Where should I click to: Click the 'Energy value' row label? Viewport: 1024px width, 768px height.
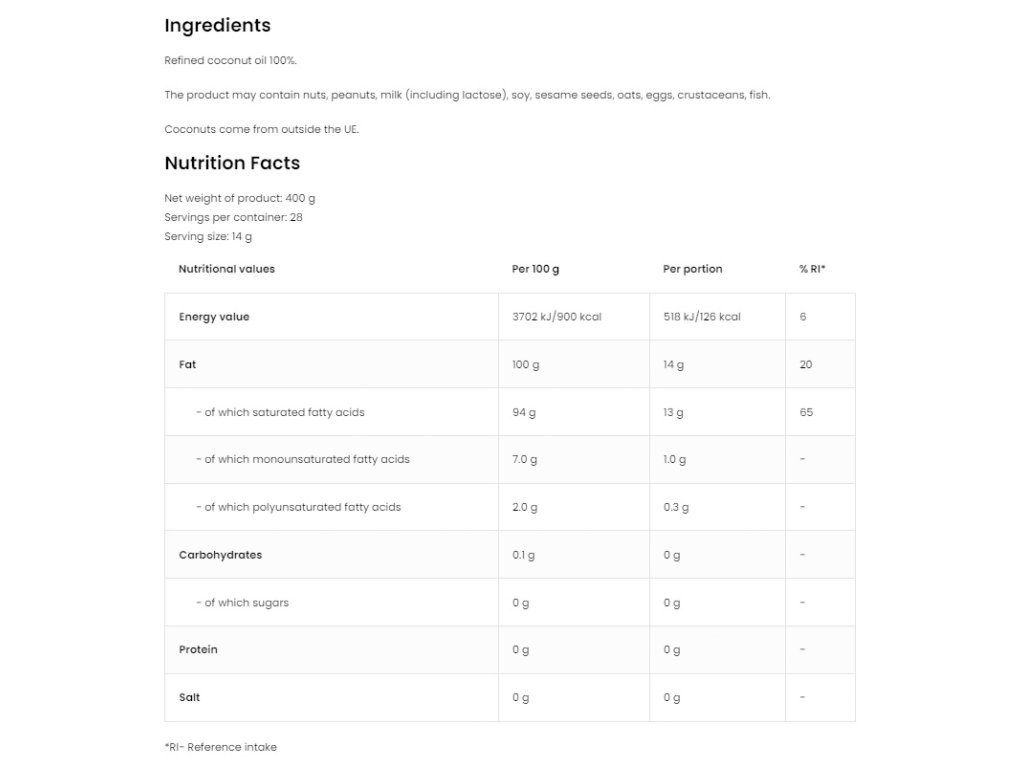[x=214, y=317]
